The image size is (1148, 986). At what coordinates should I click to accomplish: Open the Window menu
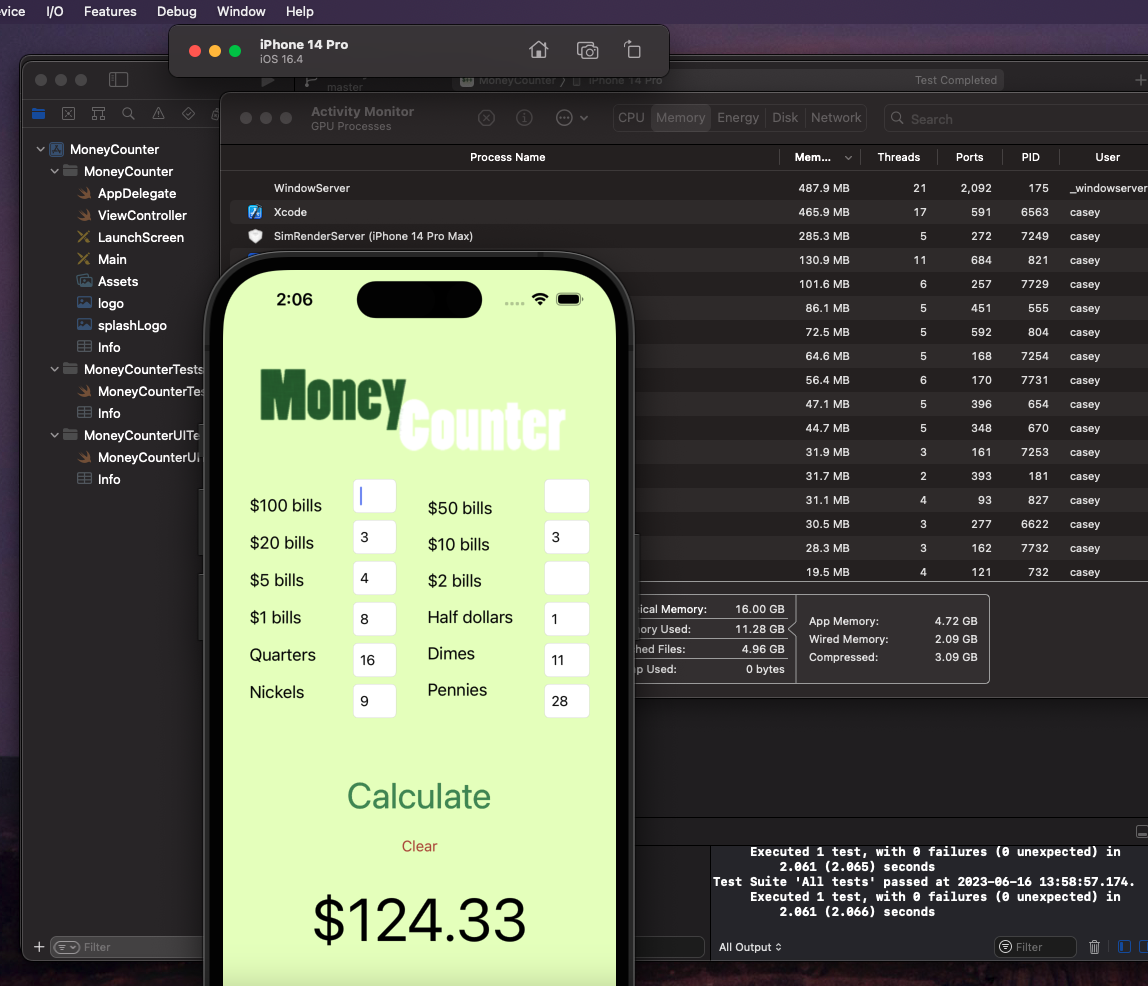(x=241, y=11)
